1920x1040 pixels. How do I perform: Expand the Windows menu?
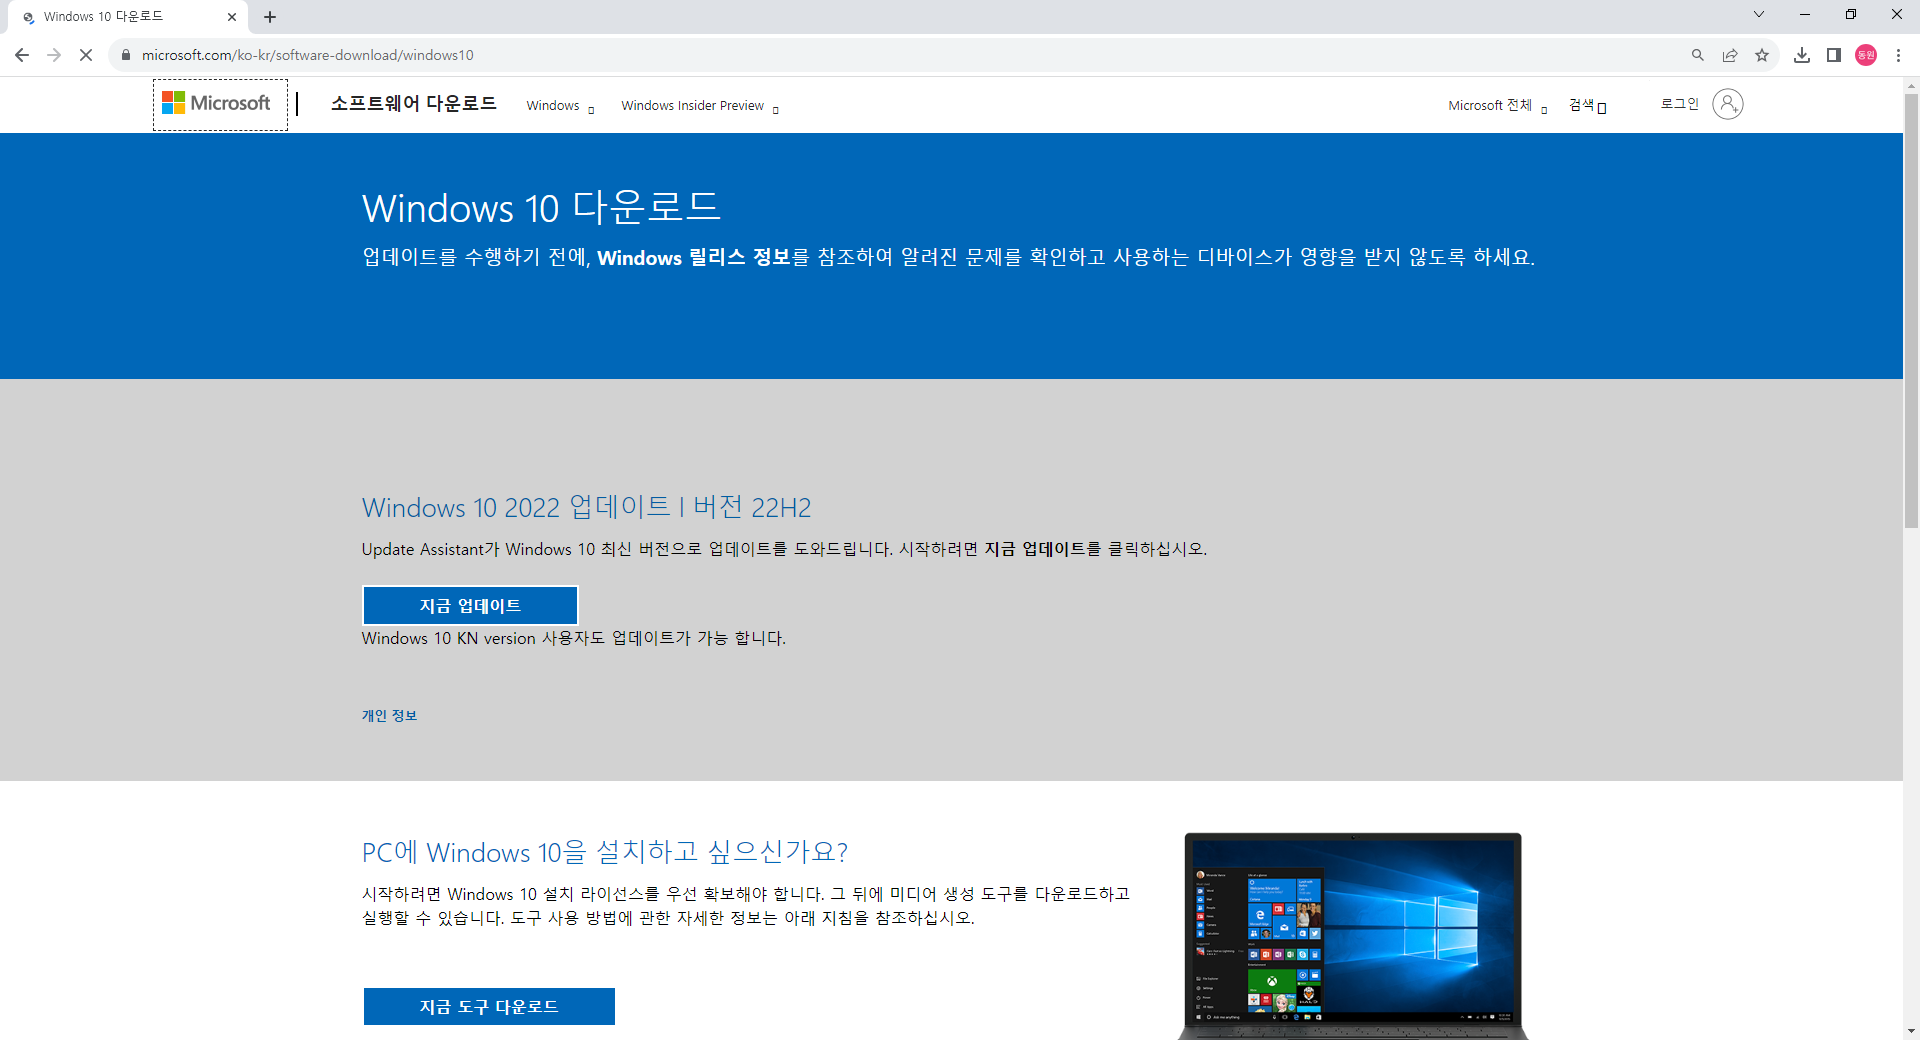click(x=560, y=106)
